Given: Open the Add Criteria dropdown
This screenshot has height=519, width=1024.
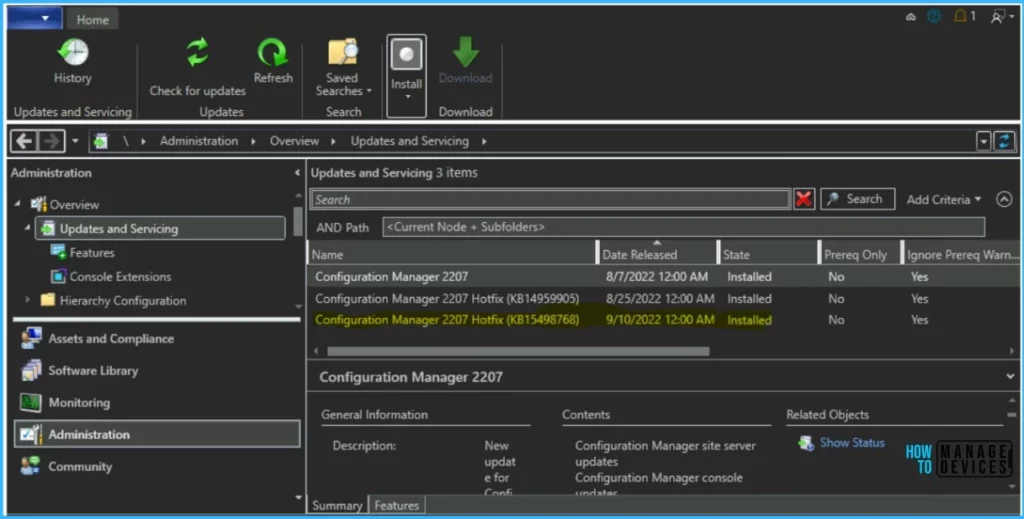Looking at the screenshot, I should (943, 199).
